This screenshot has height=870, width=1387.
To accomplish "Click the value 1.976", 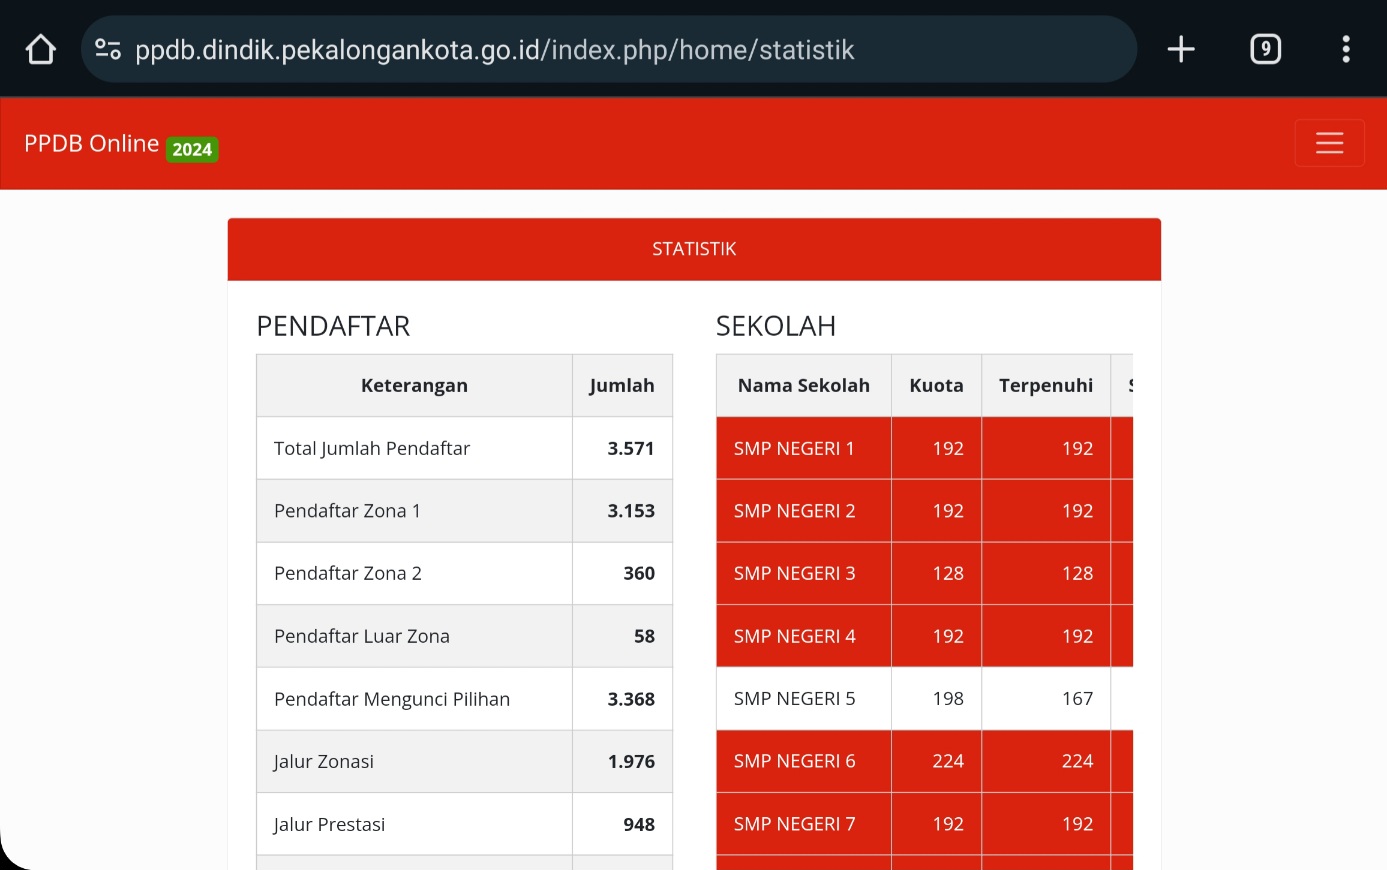I will [x=631, y=762].
